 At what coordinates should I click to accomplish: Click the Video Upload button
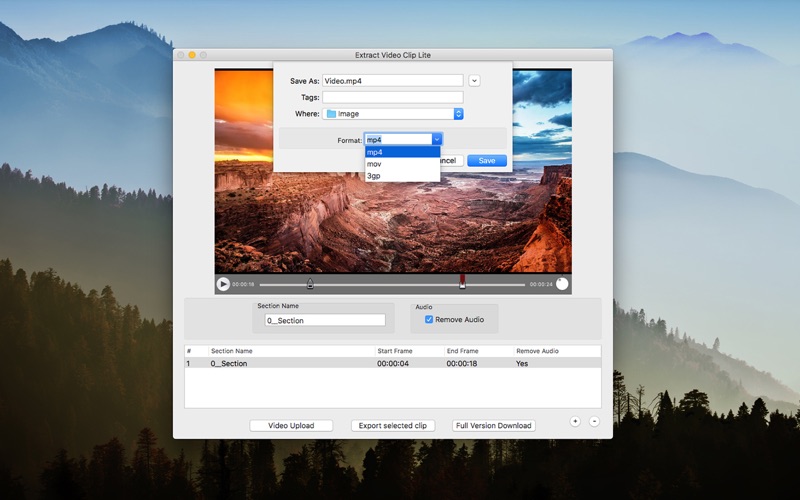coord(291,426)
